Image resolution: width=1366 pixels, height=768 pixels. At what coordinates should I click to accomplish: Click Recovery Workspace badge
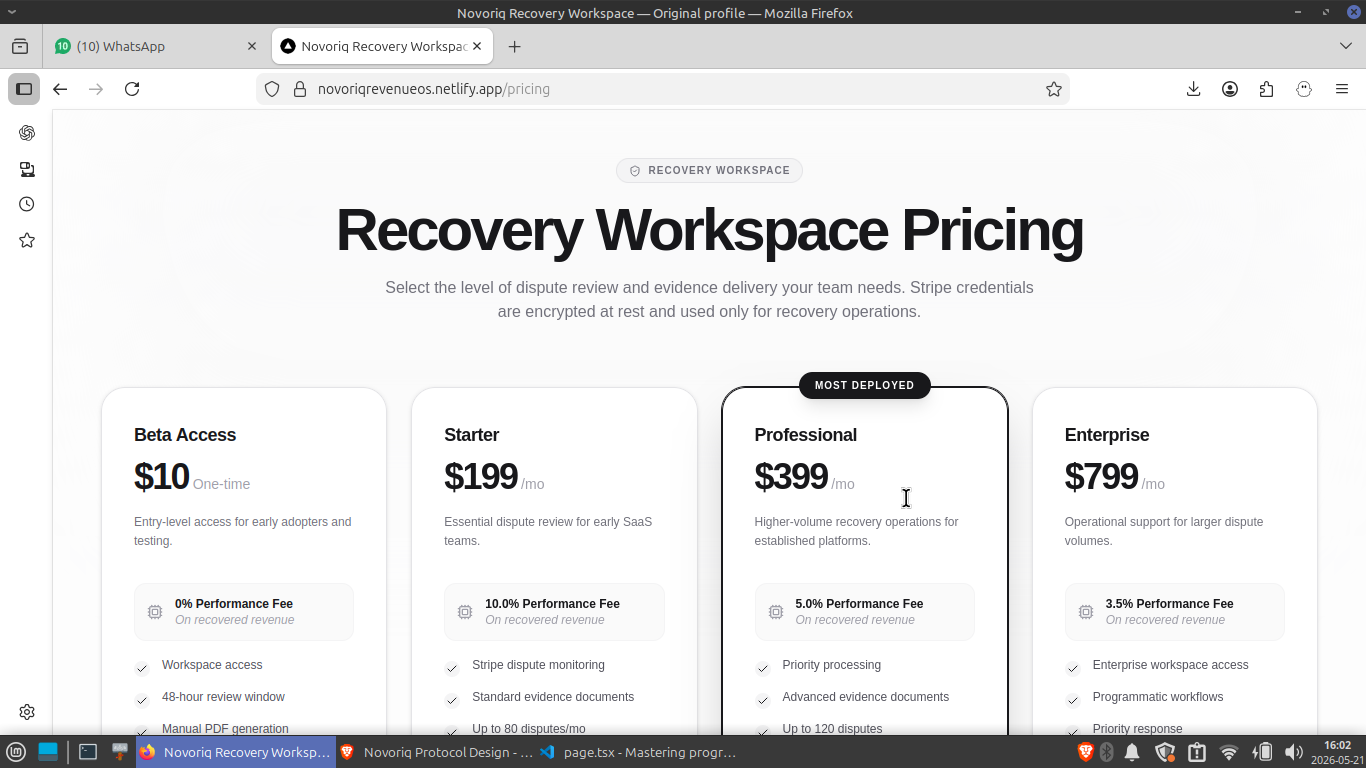[x=709, y=170]
